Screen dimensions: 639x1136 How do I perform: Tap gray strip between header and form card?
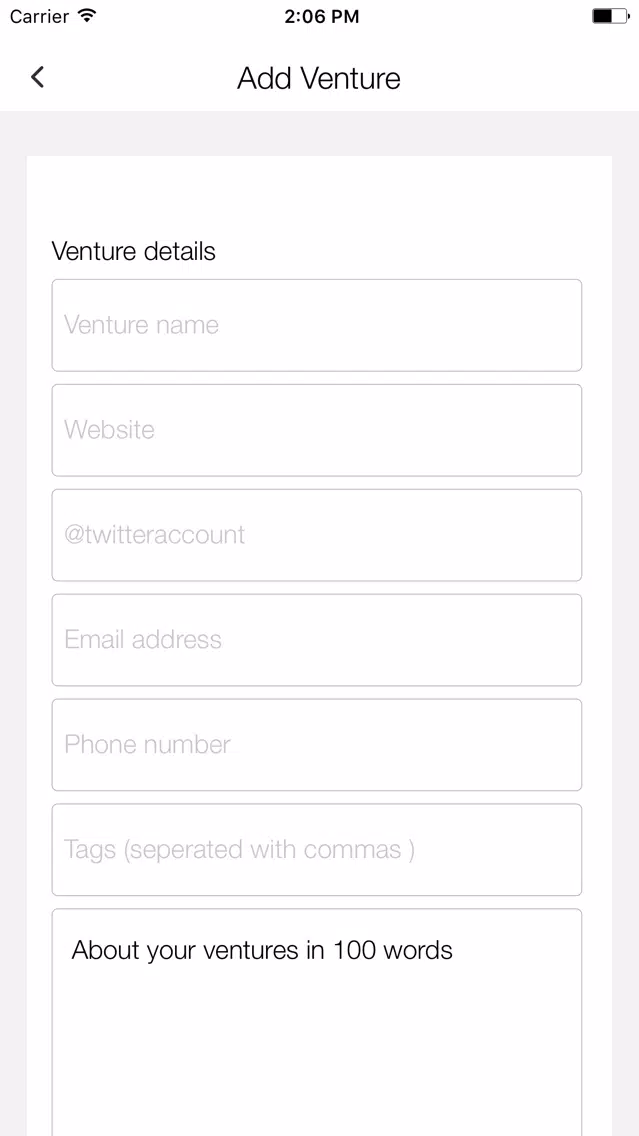(x=319, y=133)
